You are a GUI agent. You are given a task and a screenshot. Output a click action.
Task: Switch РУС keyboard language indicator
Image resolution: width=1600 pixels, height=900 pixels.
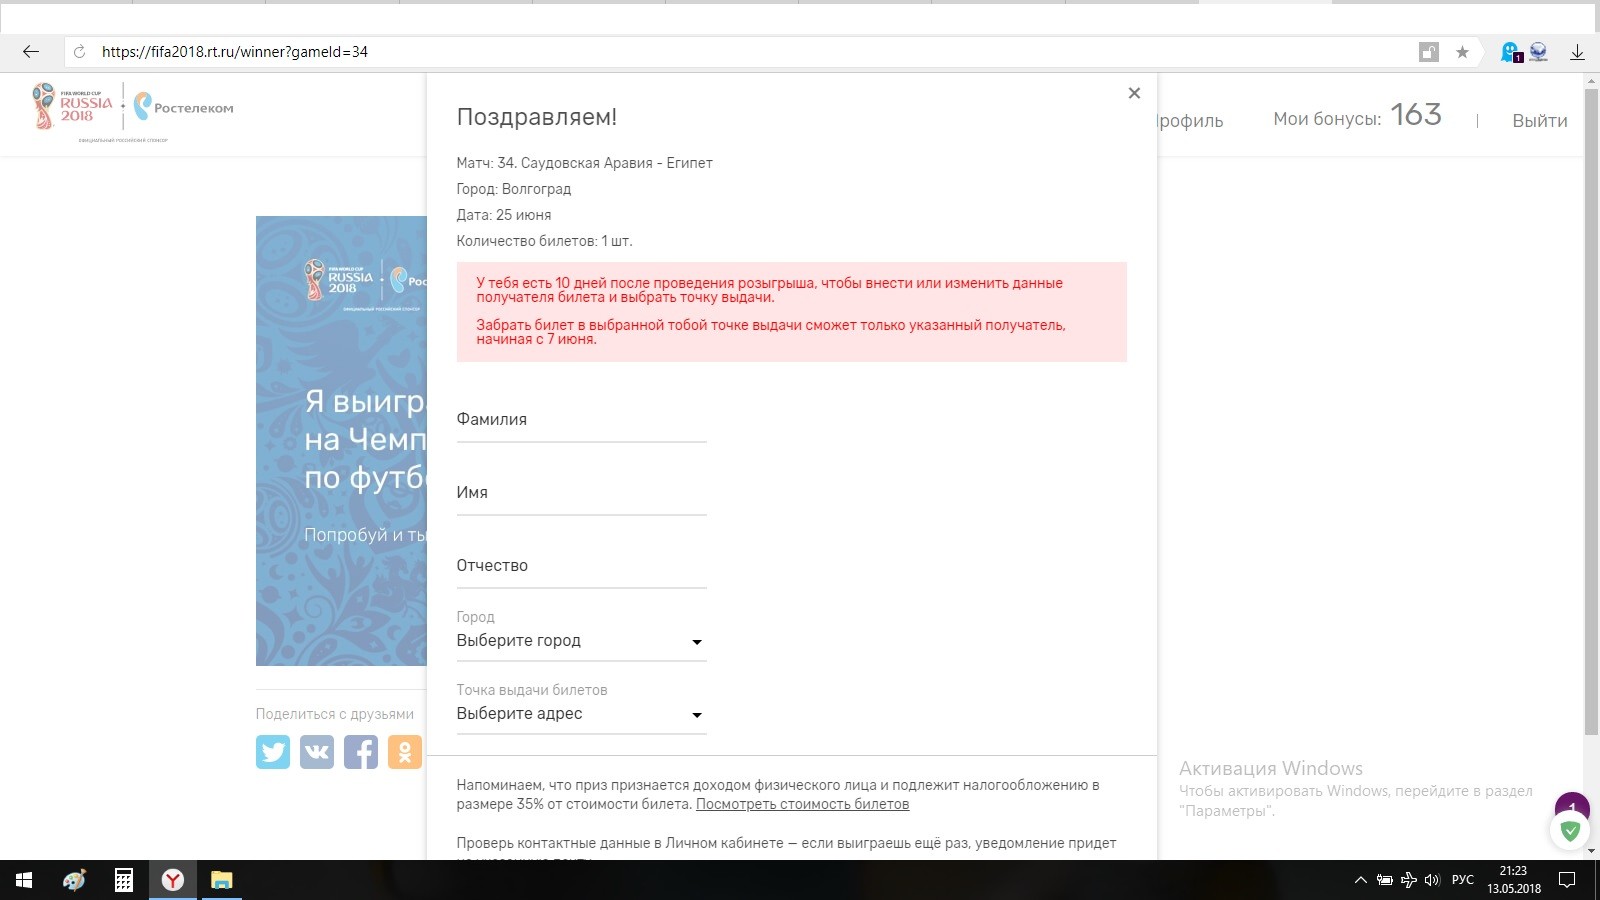coord(1463,880)
